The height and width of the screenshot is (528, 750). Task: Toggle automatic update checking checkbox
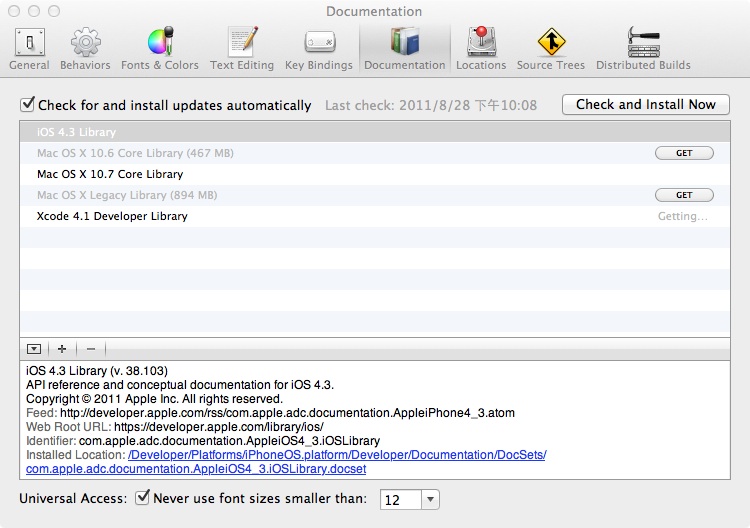point(28,104)
